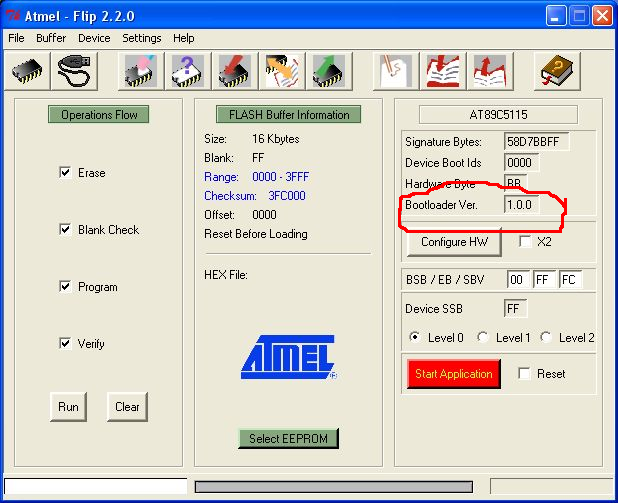Open the Help menu
Viewport: 618px width, 503px height.
click(184, 38)
